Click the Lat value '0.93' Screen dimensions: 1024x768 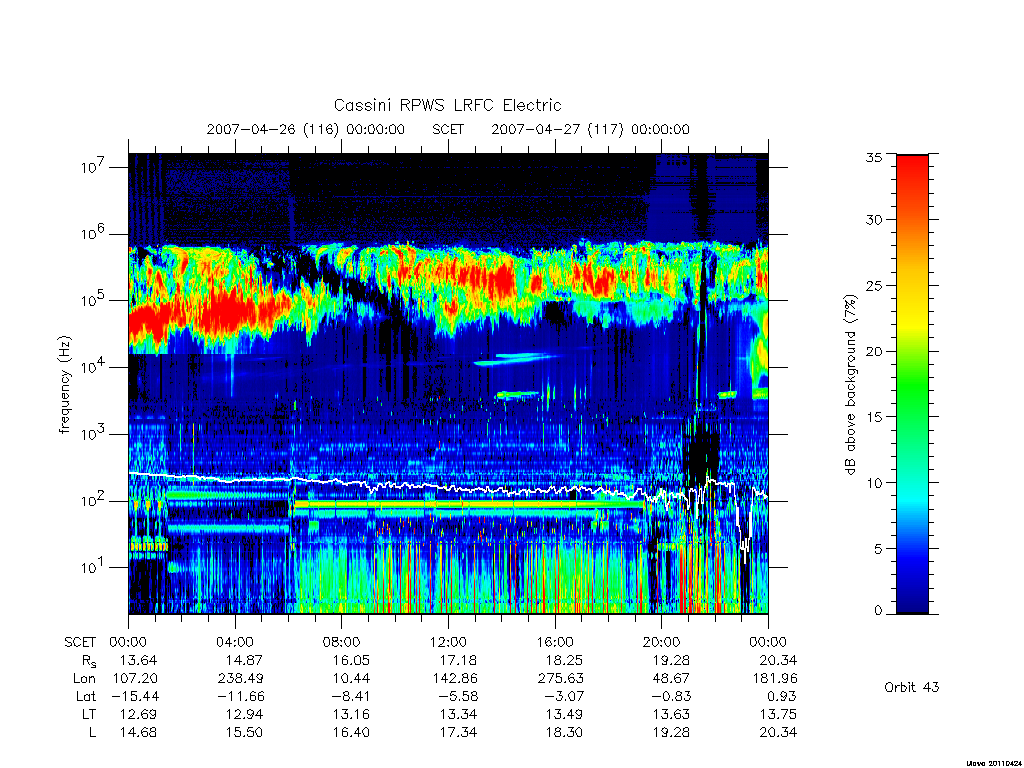click(782, 696)
